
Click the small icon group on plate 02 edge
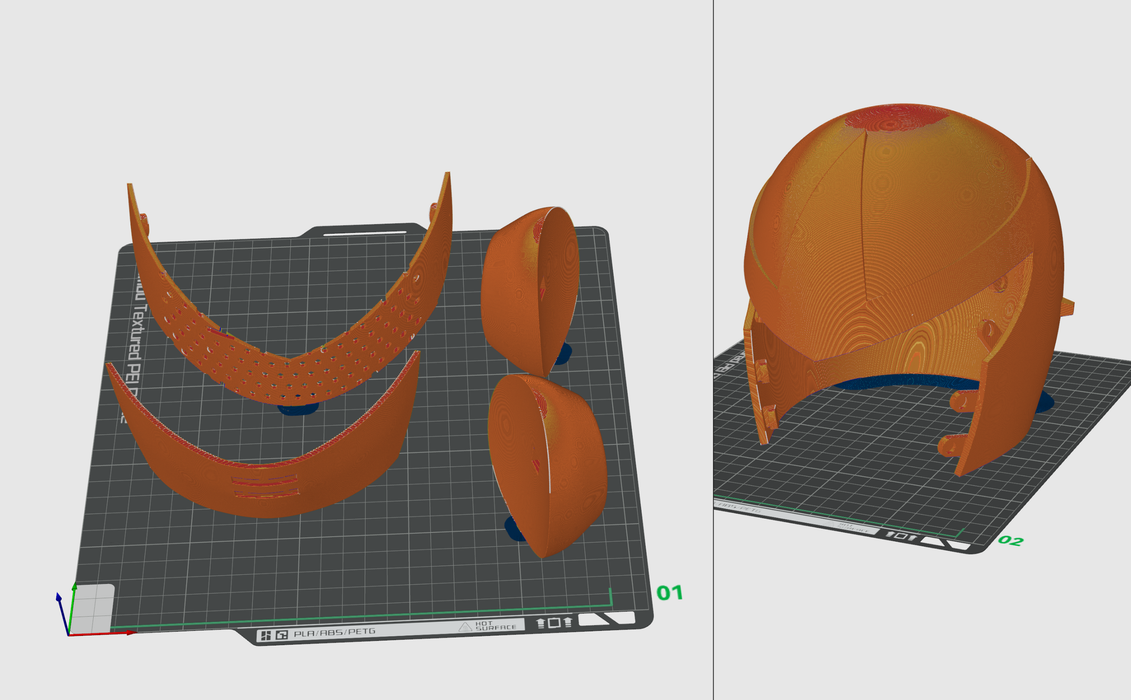pos(904,538)
